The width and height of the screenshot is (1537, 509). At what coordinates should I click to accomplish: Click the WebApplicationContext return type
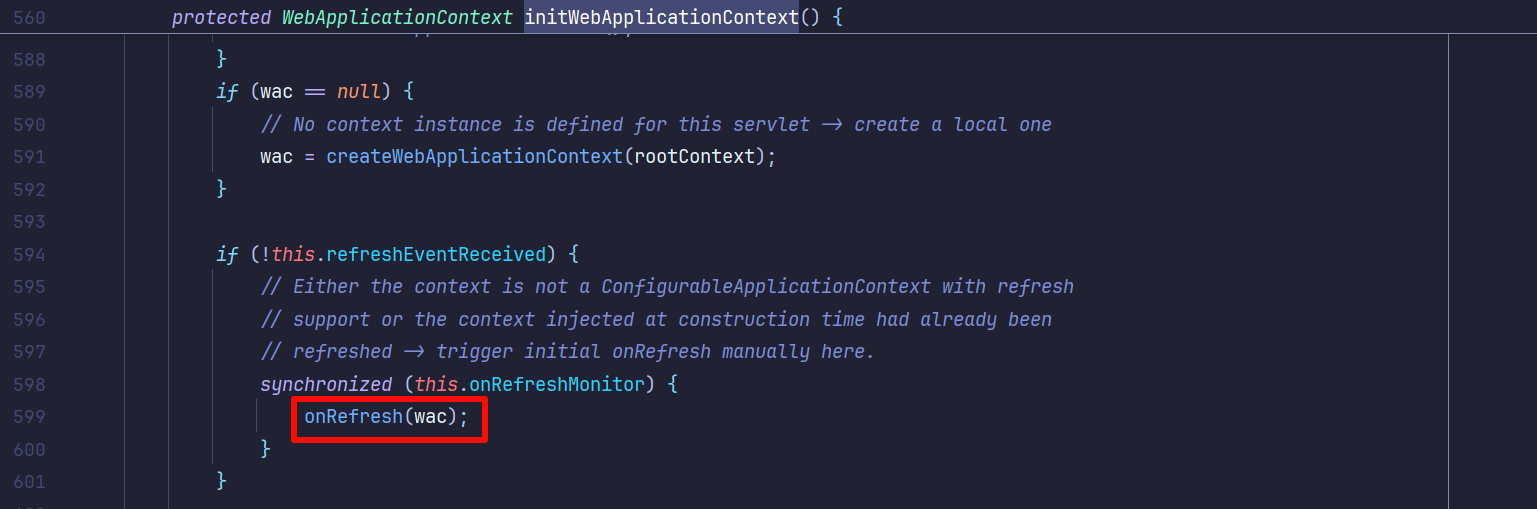[398, 18]
